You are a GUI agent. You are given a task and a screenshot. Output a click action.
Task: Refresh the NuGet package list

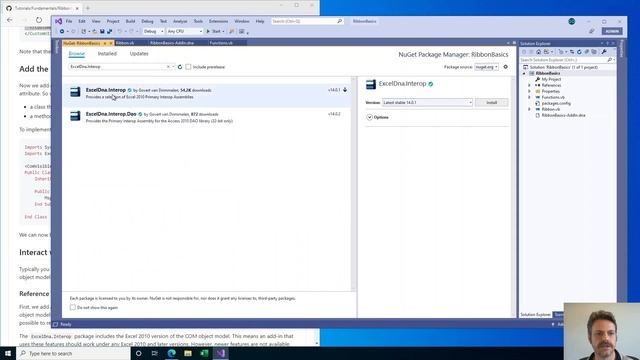pos(180,67)
